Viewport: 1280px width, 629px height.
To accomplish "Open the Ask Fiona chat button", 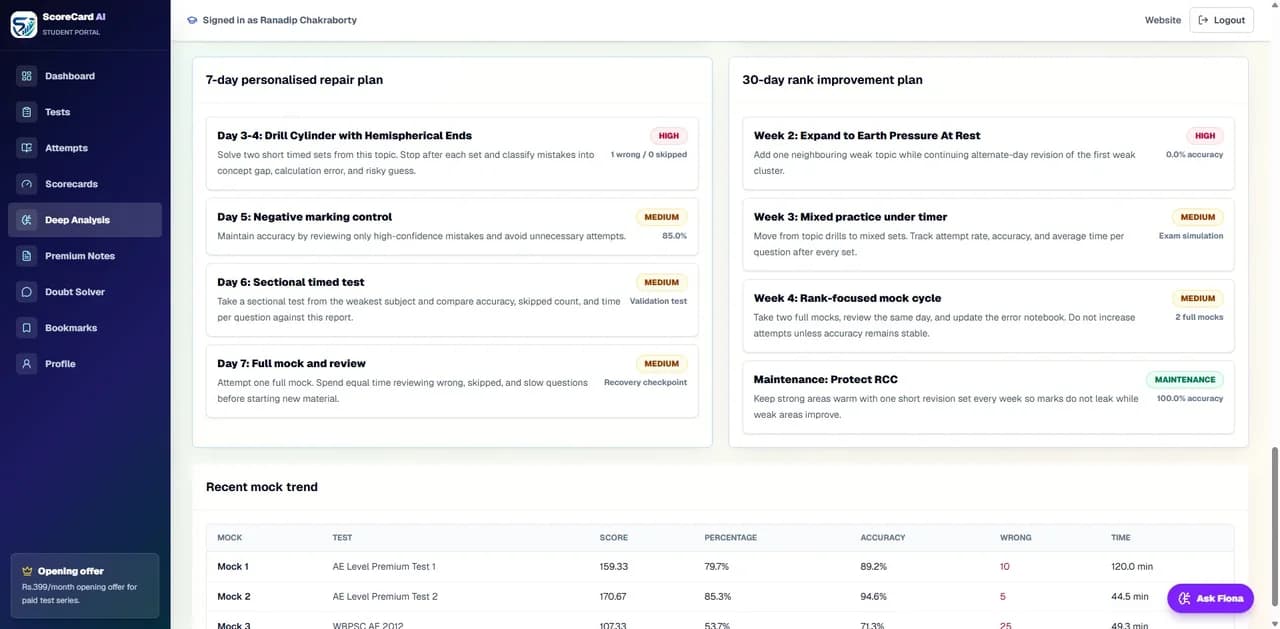I will tap(1210, 598).
